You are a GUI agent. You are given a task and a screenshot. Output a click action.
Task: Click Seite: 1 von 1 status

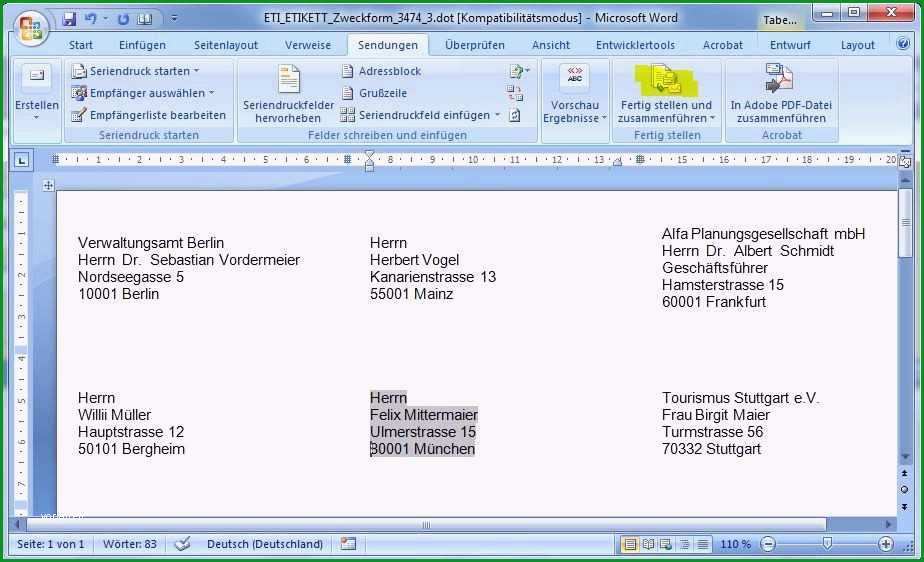pos(51,544)
